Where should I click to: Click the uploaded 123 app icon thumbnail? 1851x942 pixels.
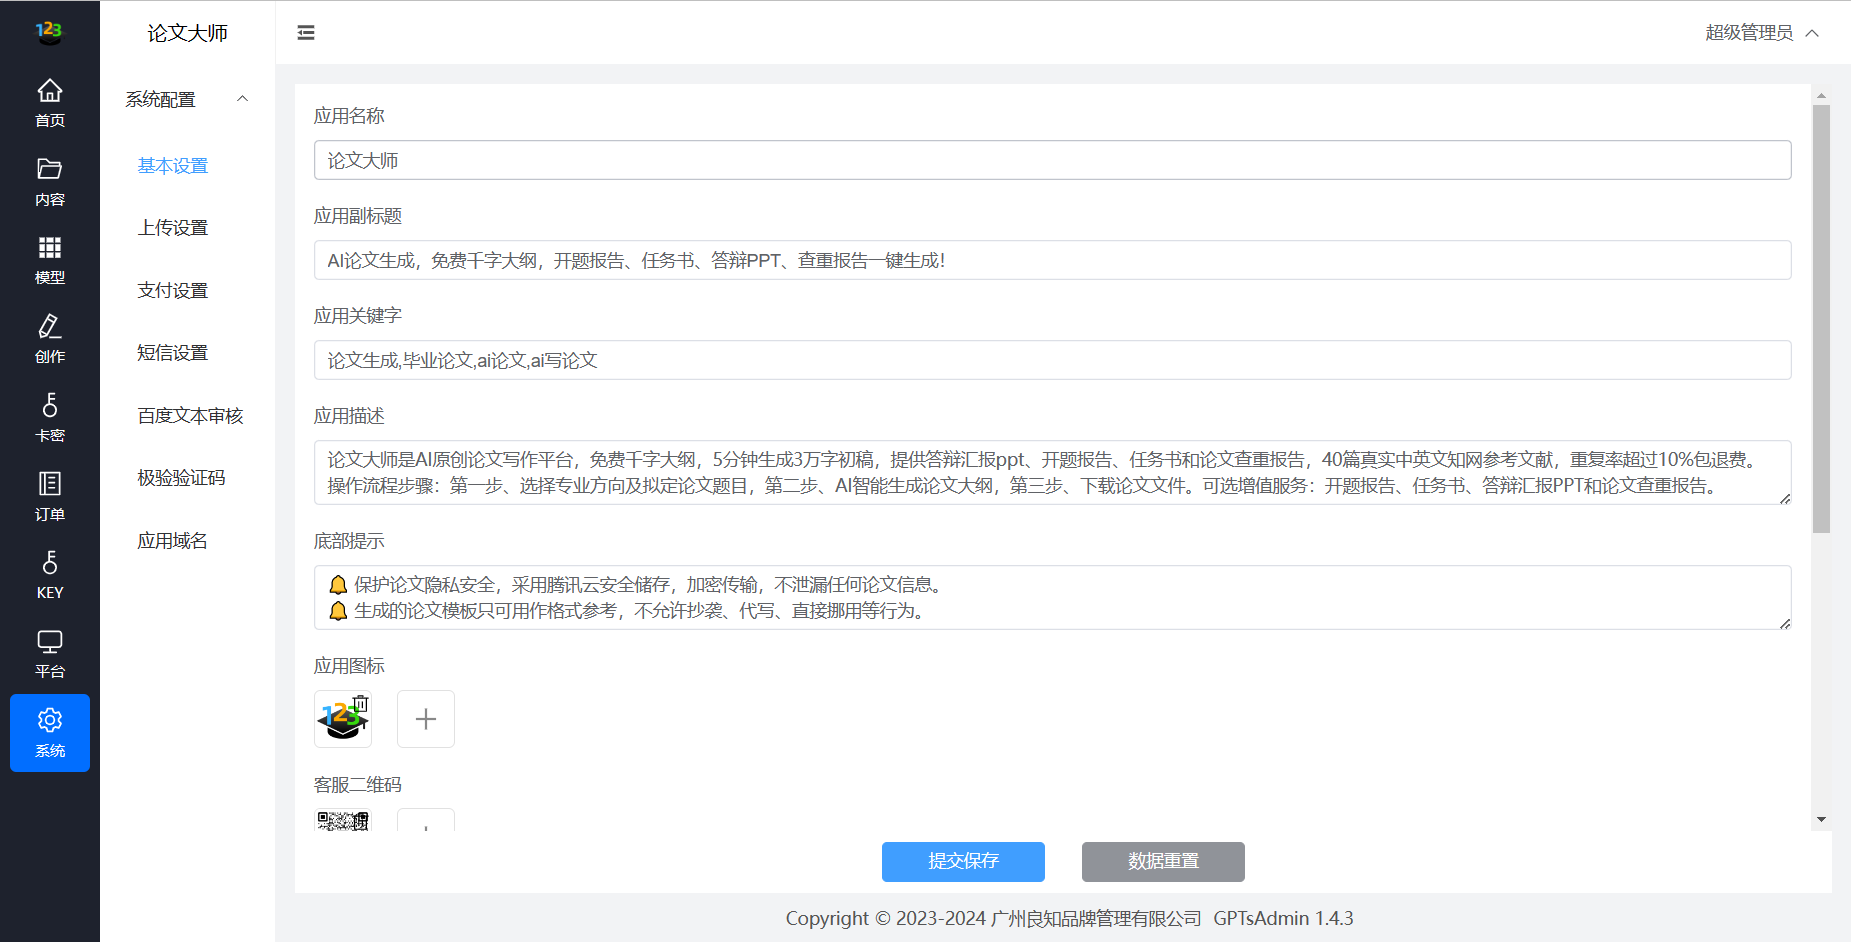point(342,720)
